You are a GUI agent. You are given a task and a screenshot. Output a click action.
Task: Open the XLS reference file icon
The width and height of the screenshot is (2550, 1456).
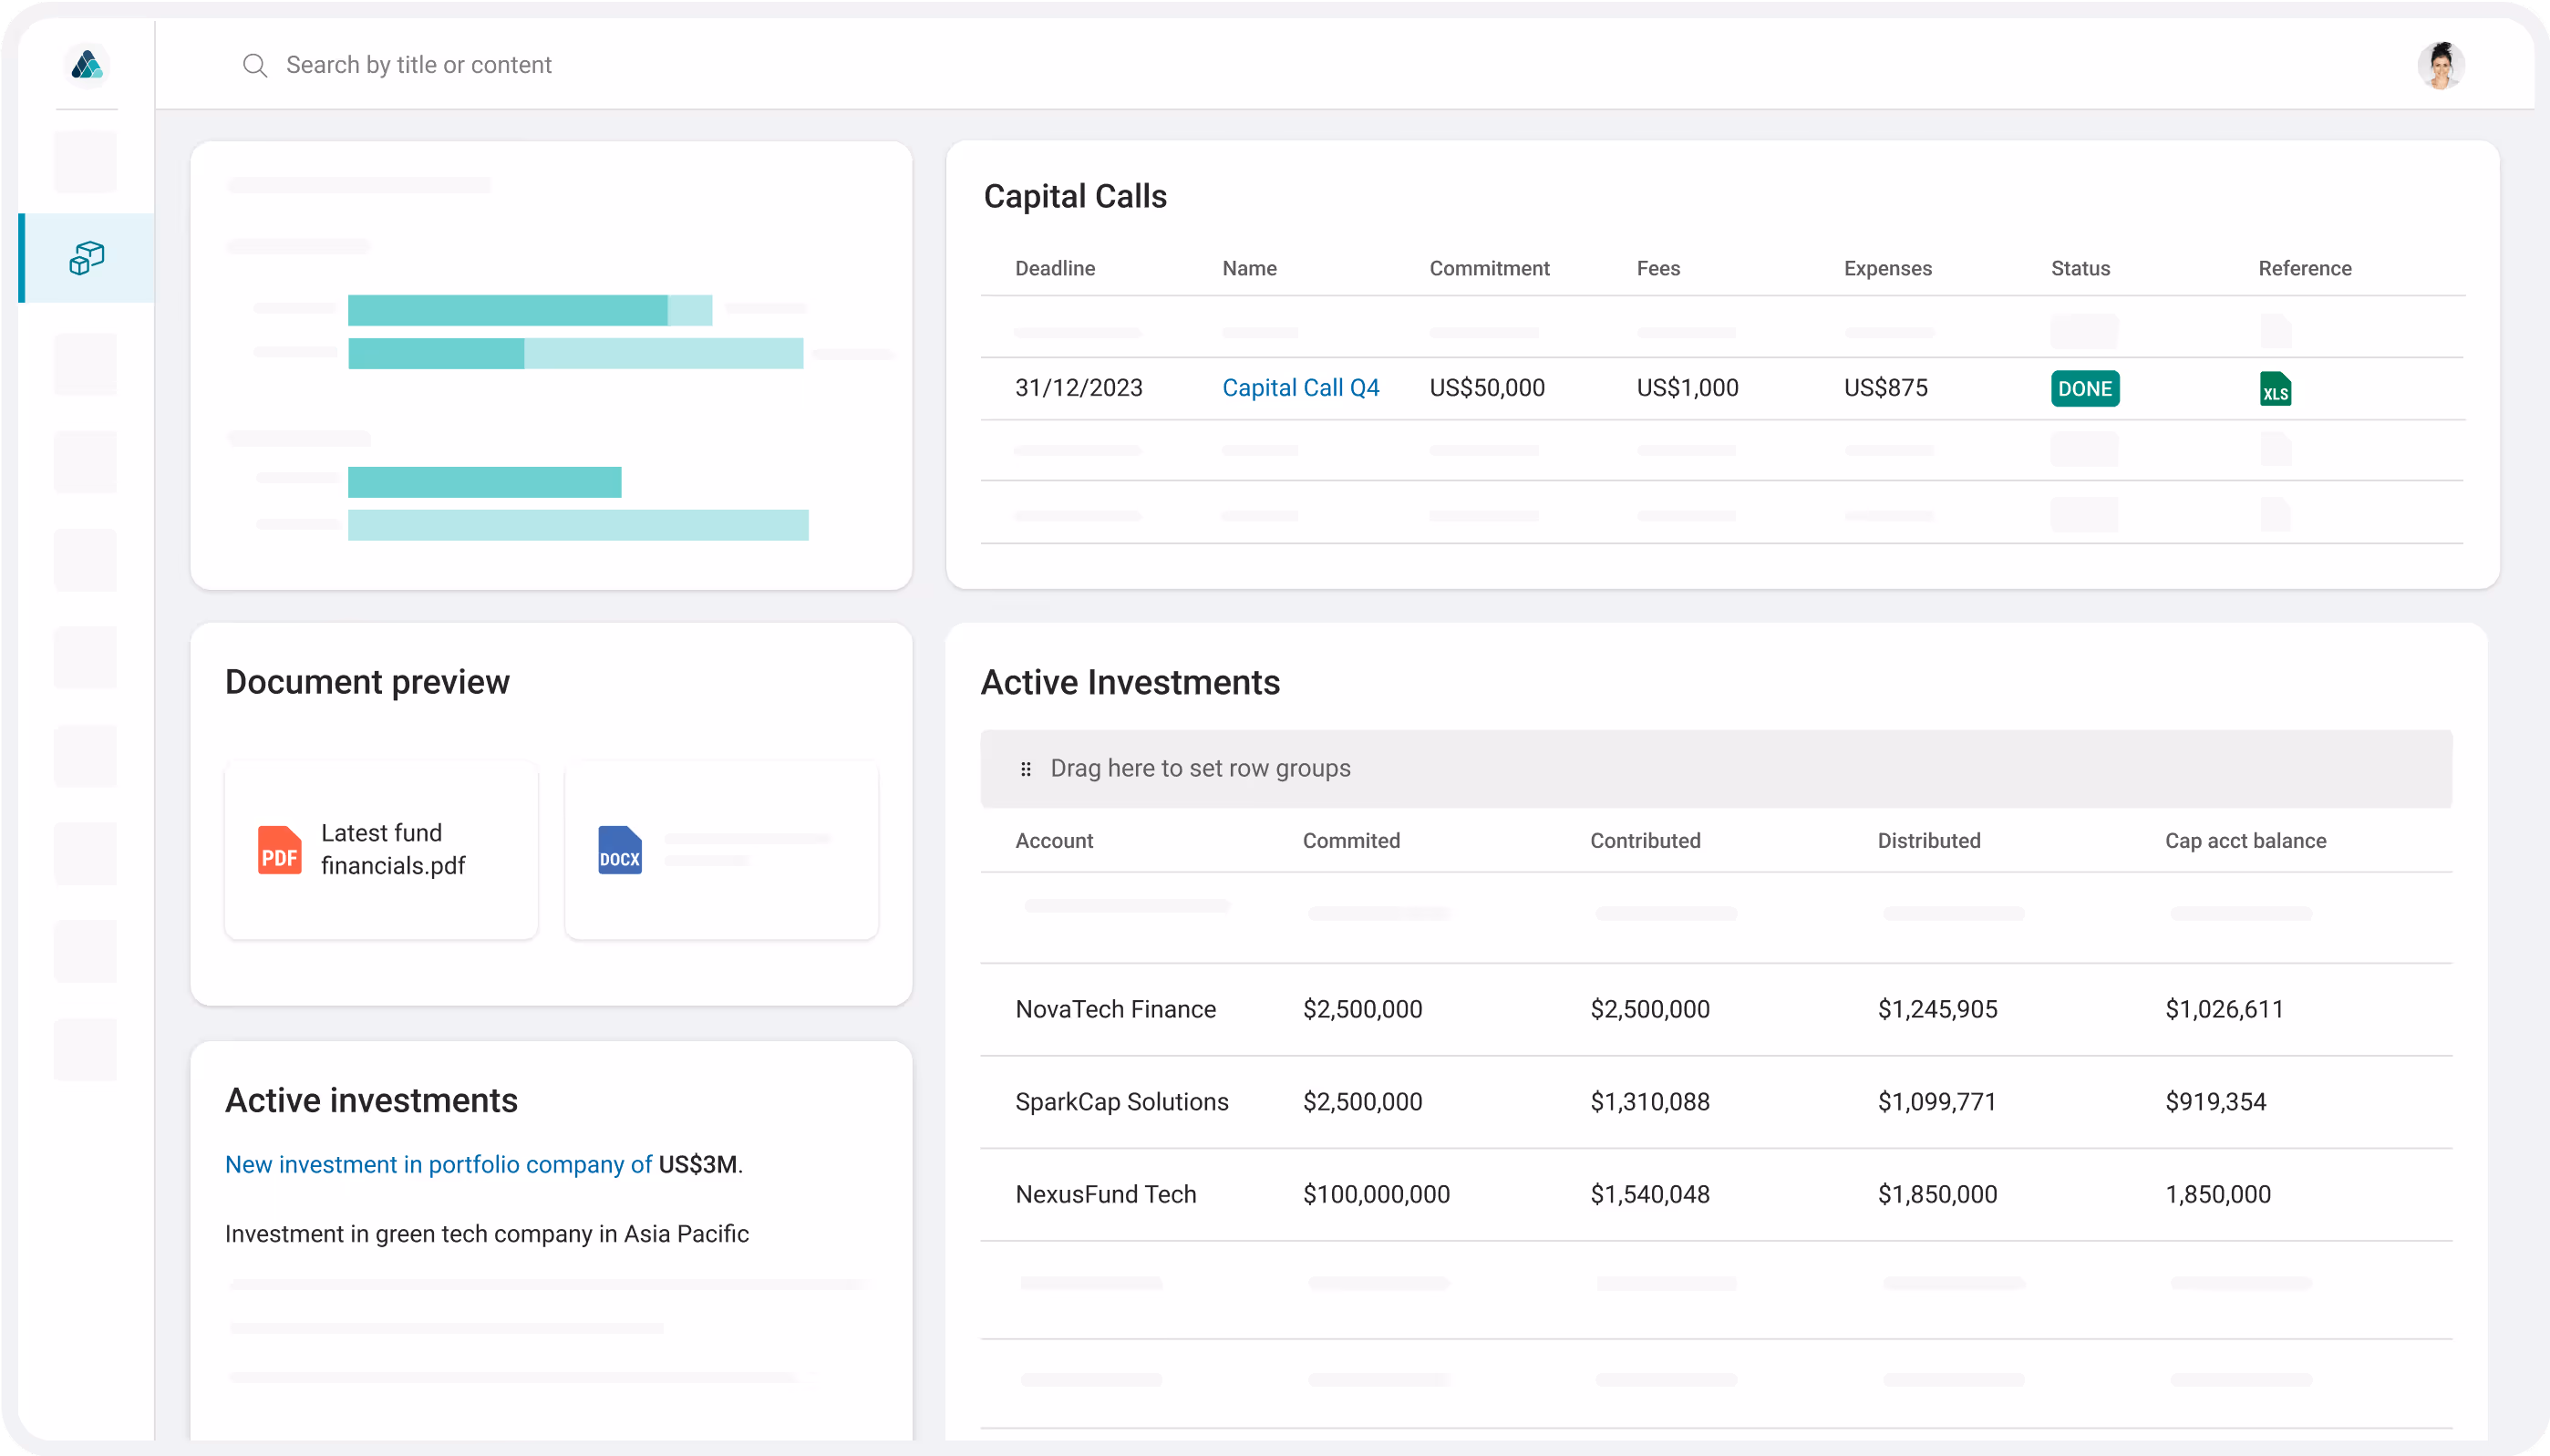(2275, 389)
